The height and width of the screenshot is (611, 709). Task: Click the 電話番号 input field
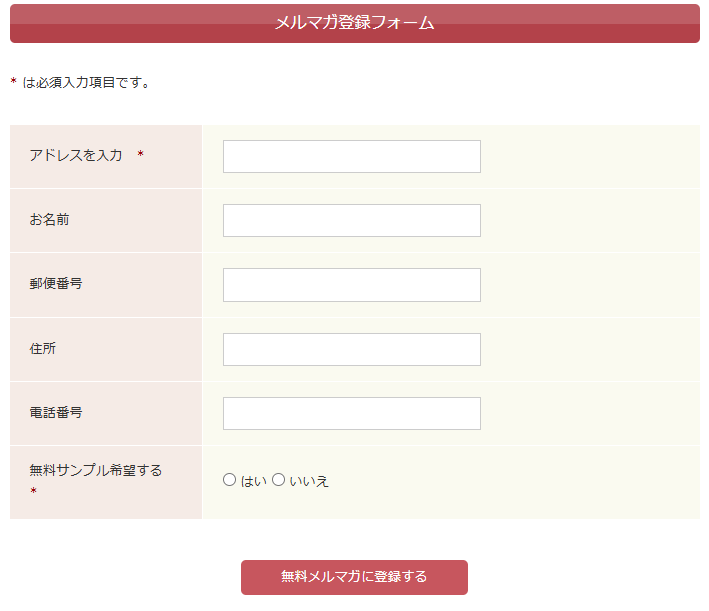[352, 413]
